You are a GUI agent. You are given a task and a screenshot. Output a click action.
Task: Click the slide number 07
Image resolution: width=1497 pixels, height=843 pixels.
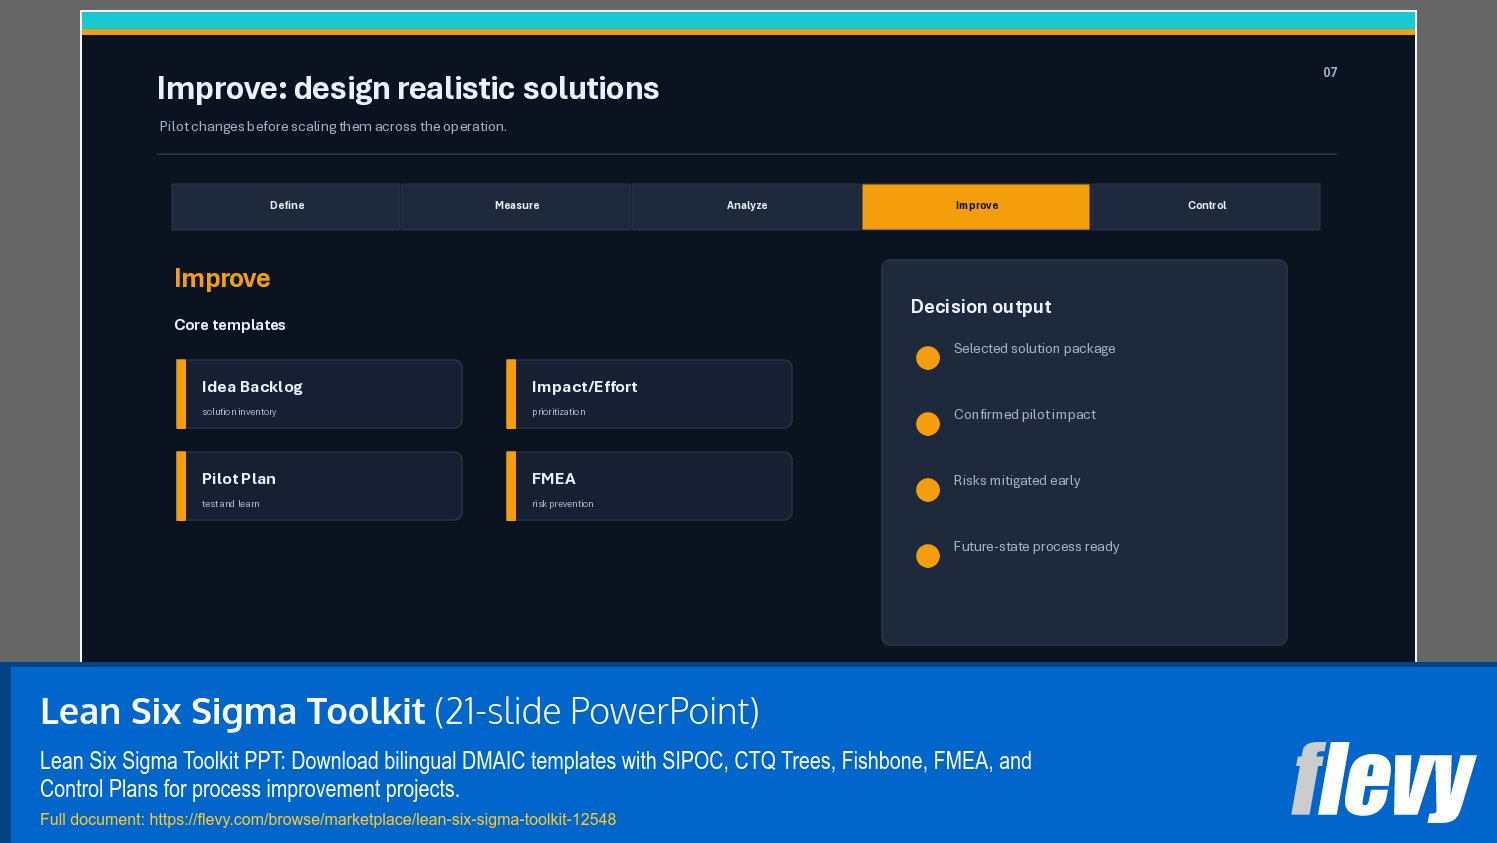tap(1330, 72)
